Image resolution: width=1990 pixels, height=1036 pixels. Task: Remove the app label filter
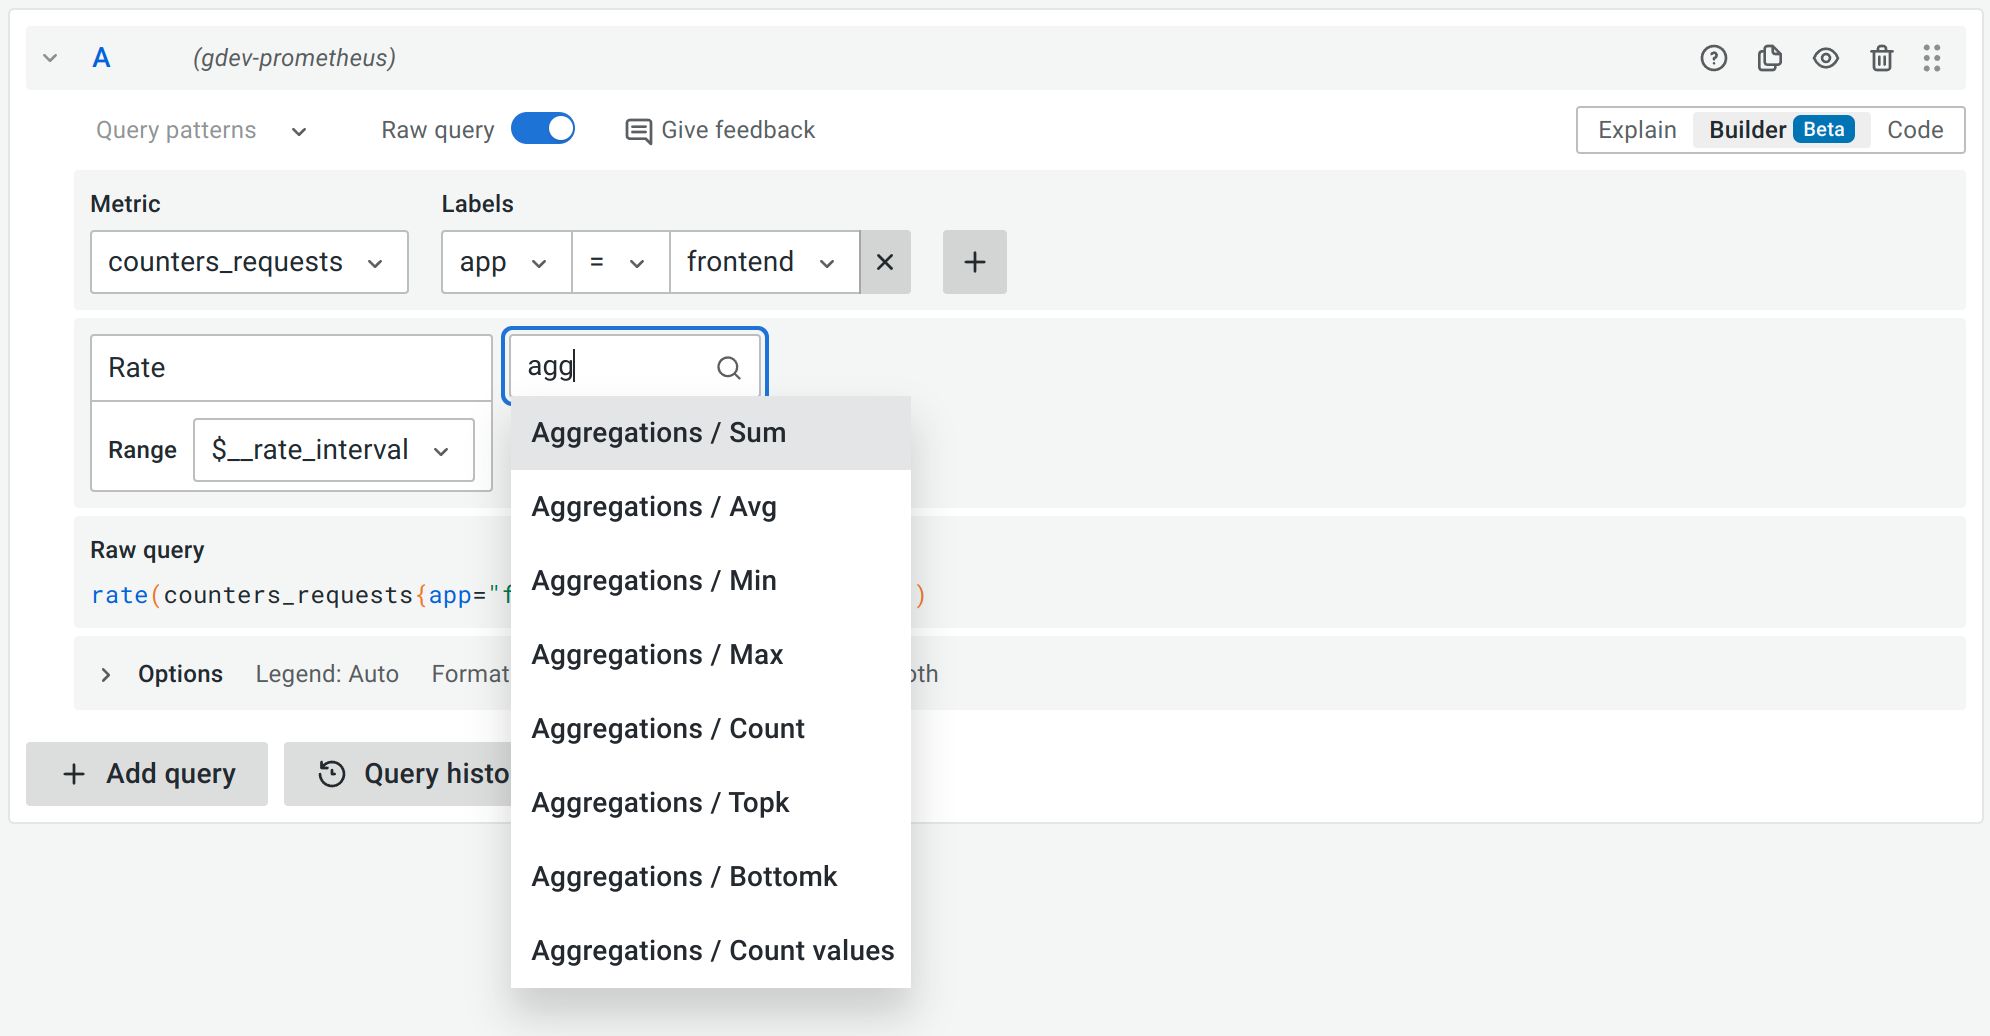[885, 262]
